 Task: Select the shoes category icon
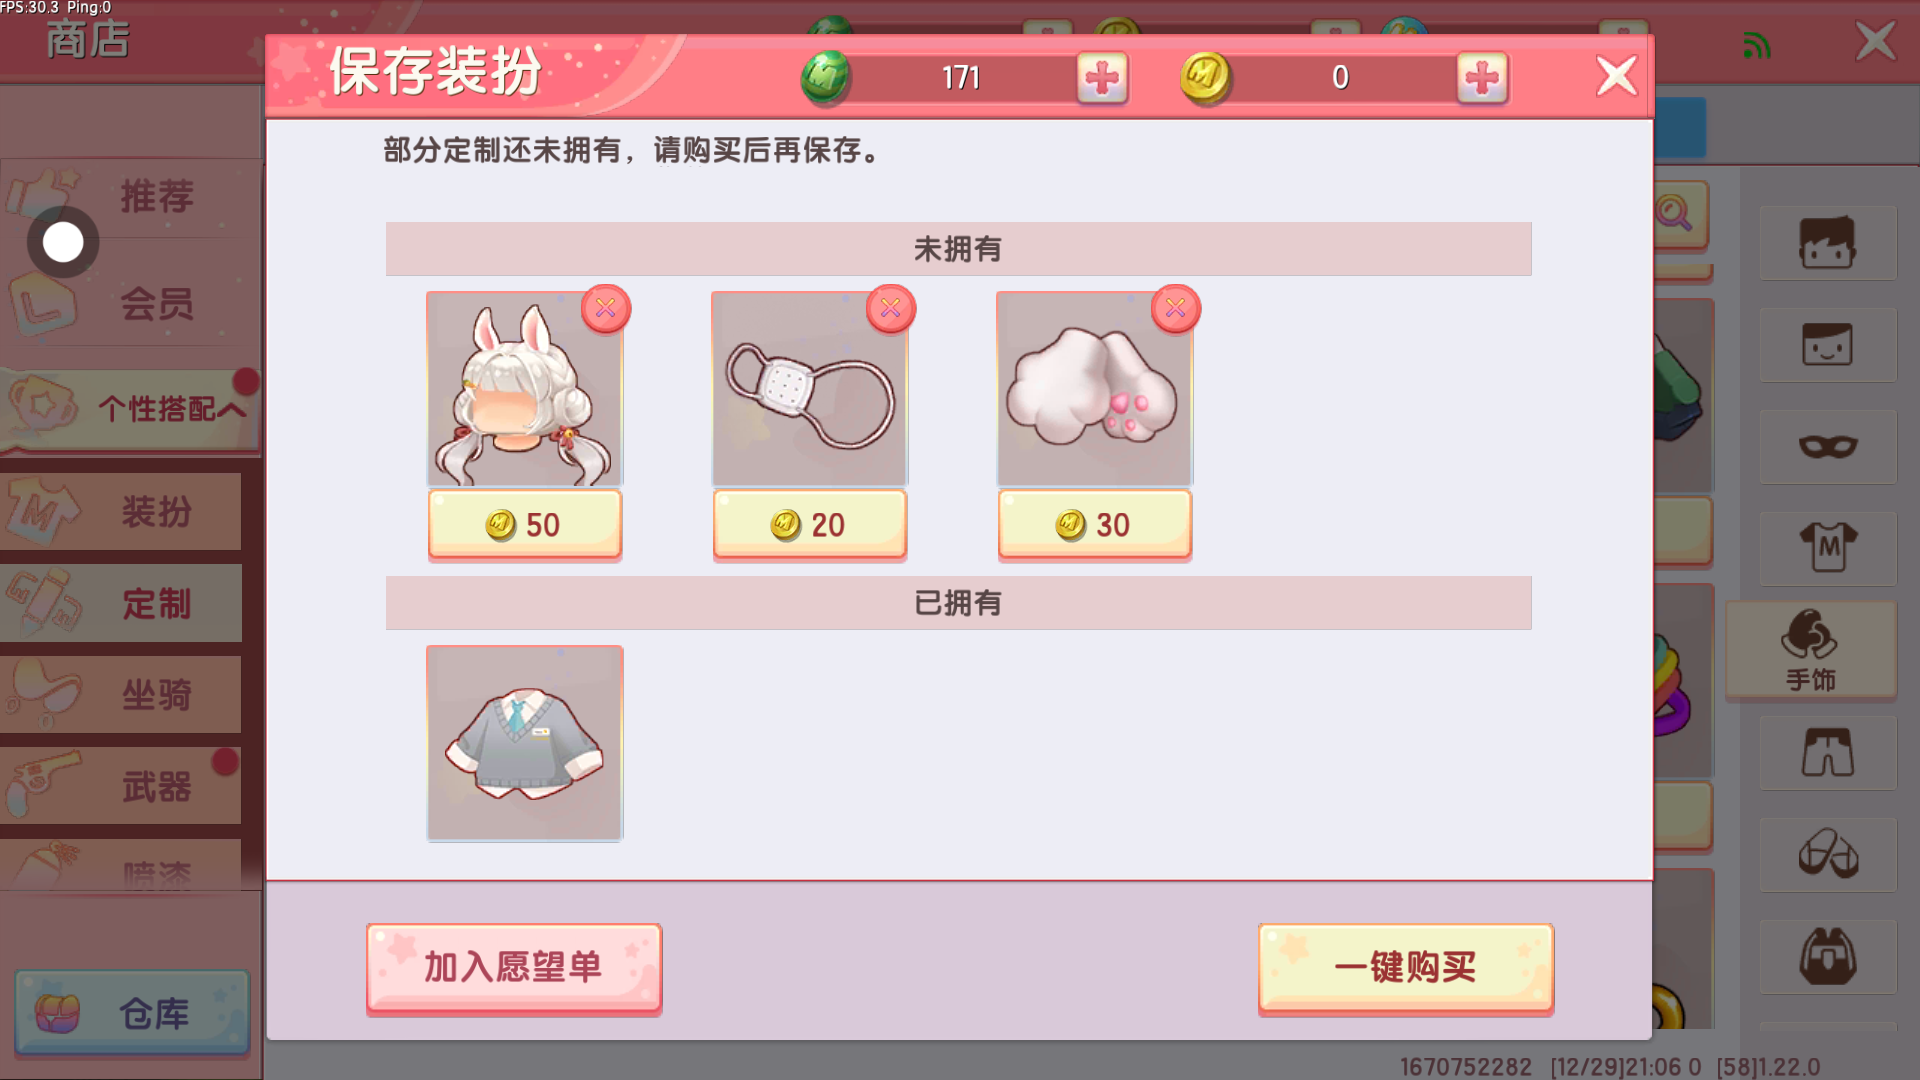coord(1828,855)
